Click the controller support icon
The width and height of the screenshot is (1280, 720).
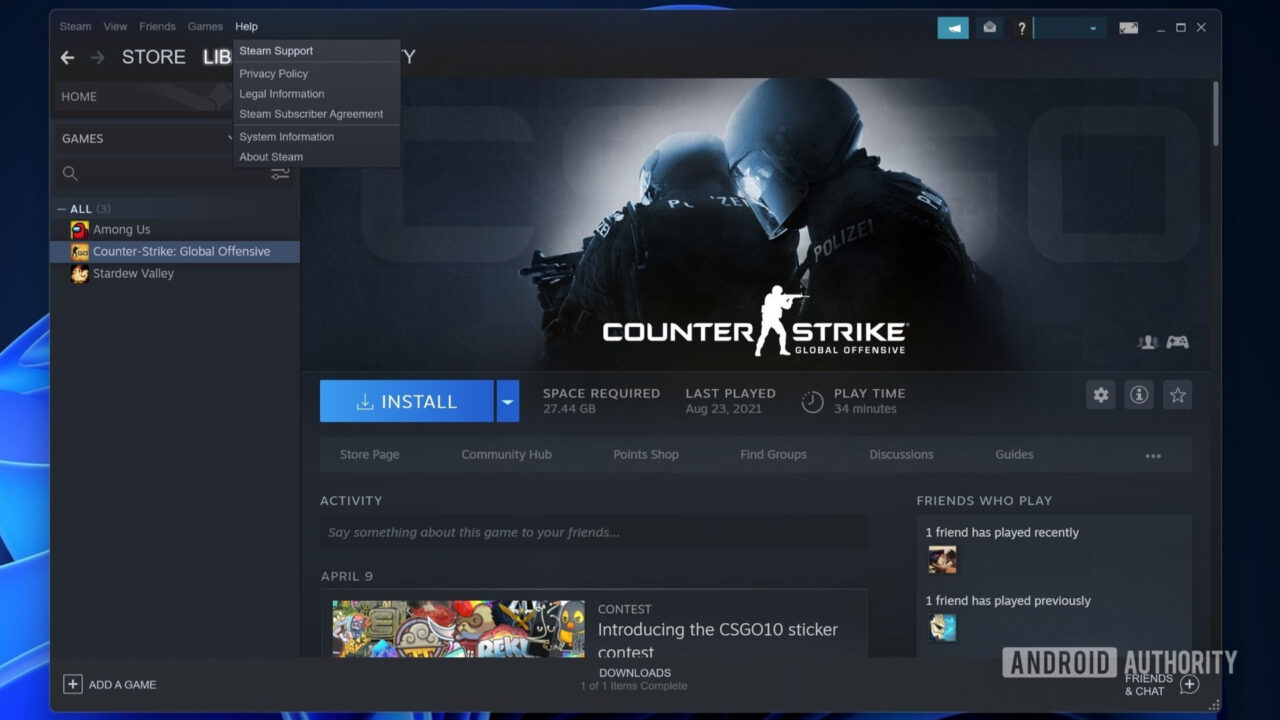click(1177, 342)
